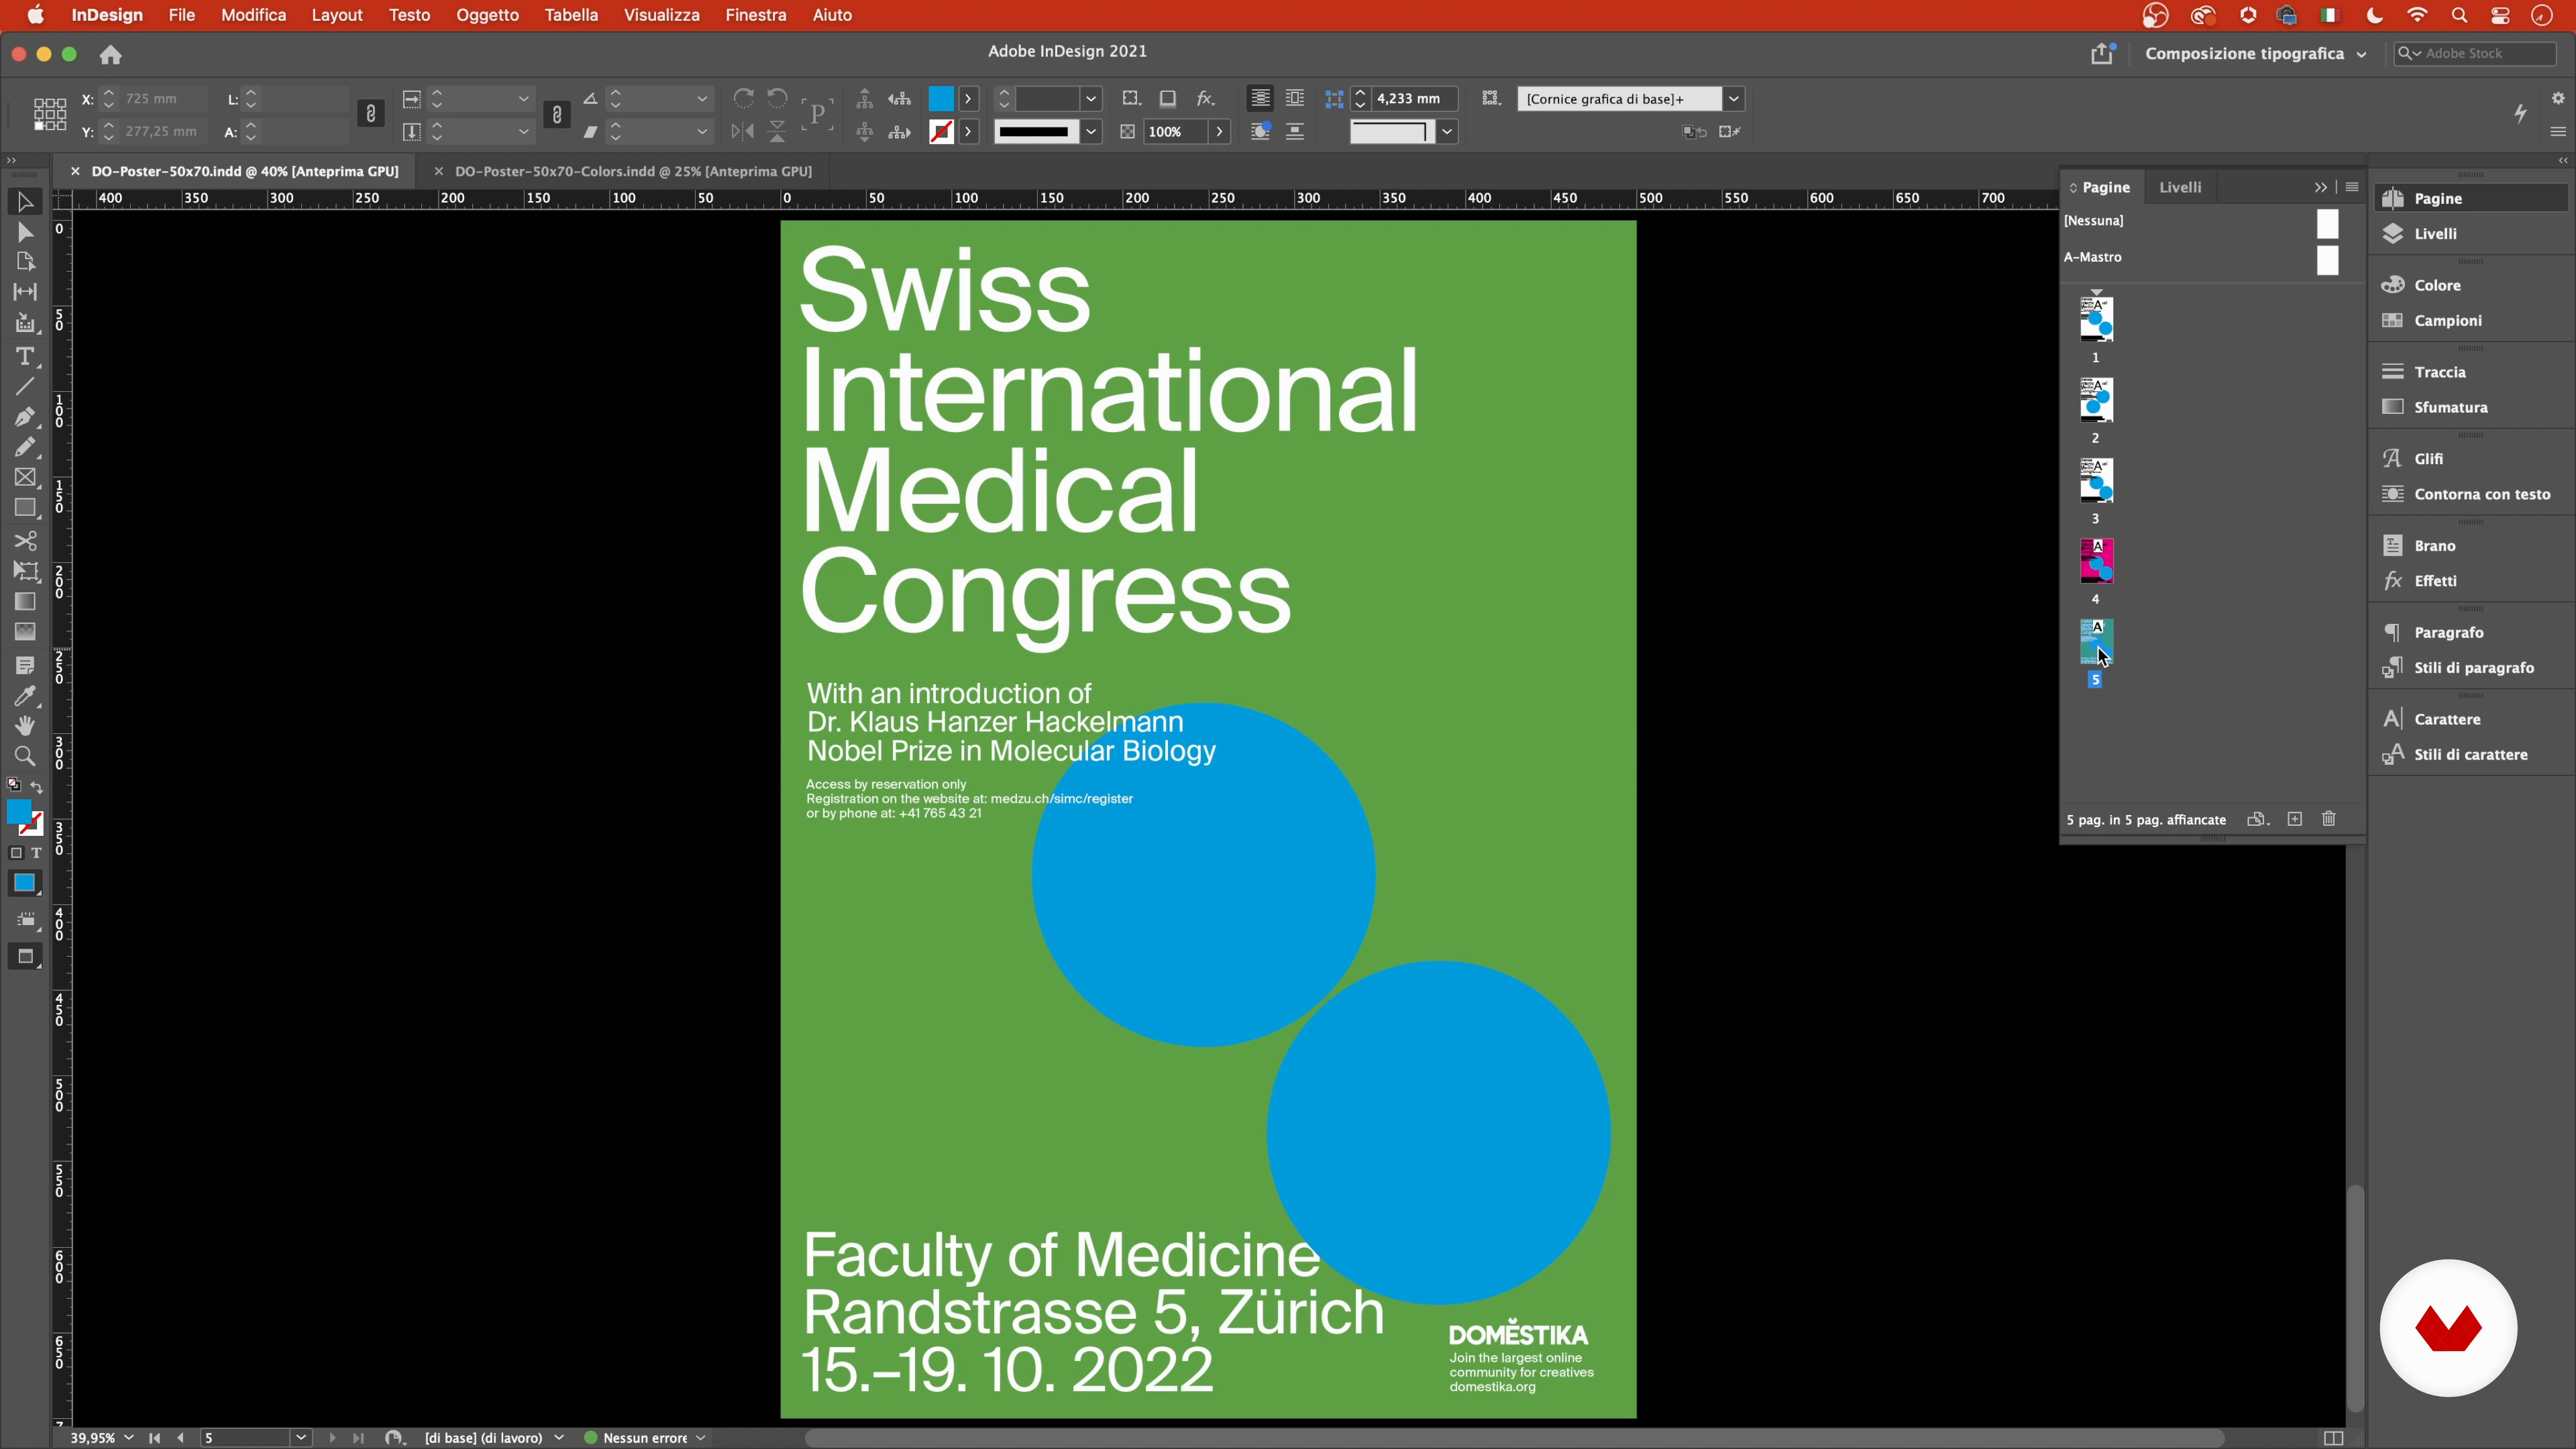
Task: Select the Zoom tool in toolbox
Action: tap(25, 756)
